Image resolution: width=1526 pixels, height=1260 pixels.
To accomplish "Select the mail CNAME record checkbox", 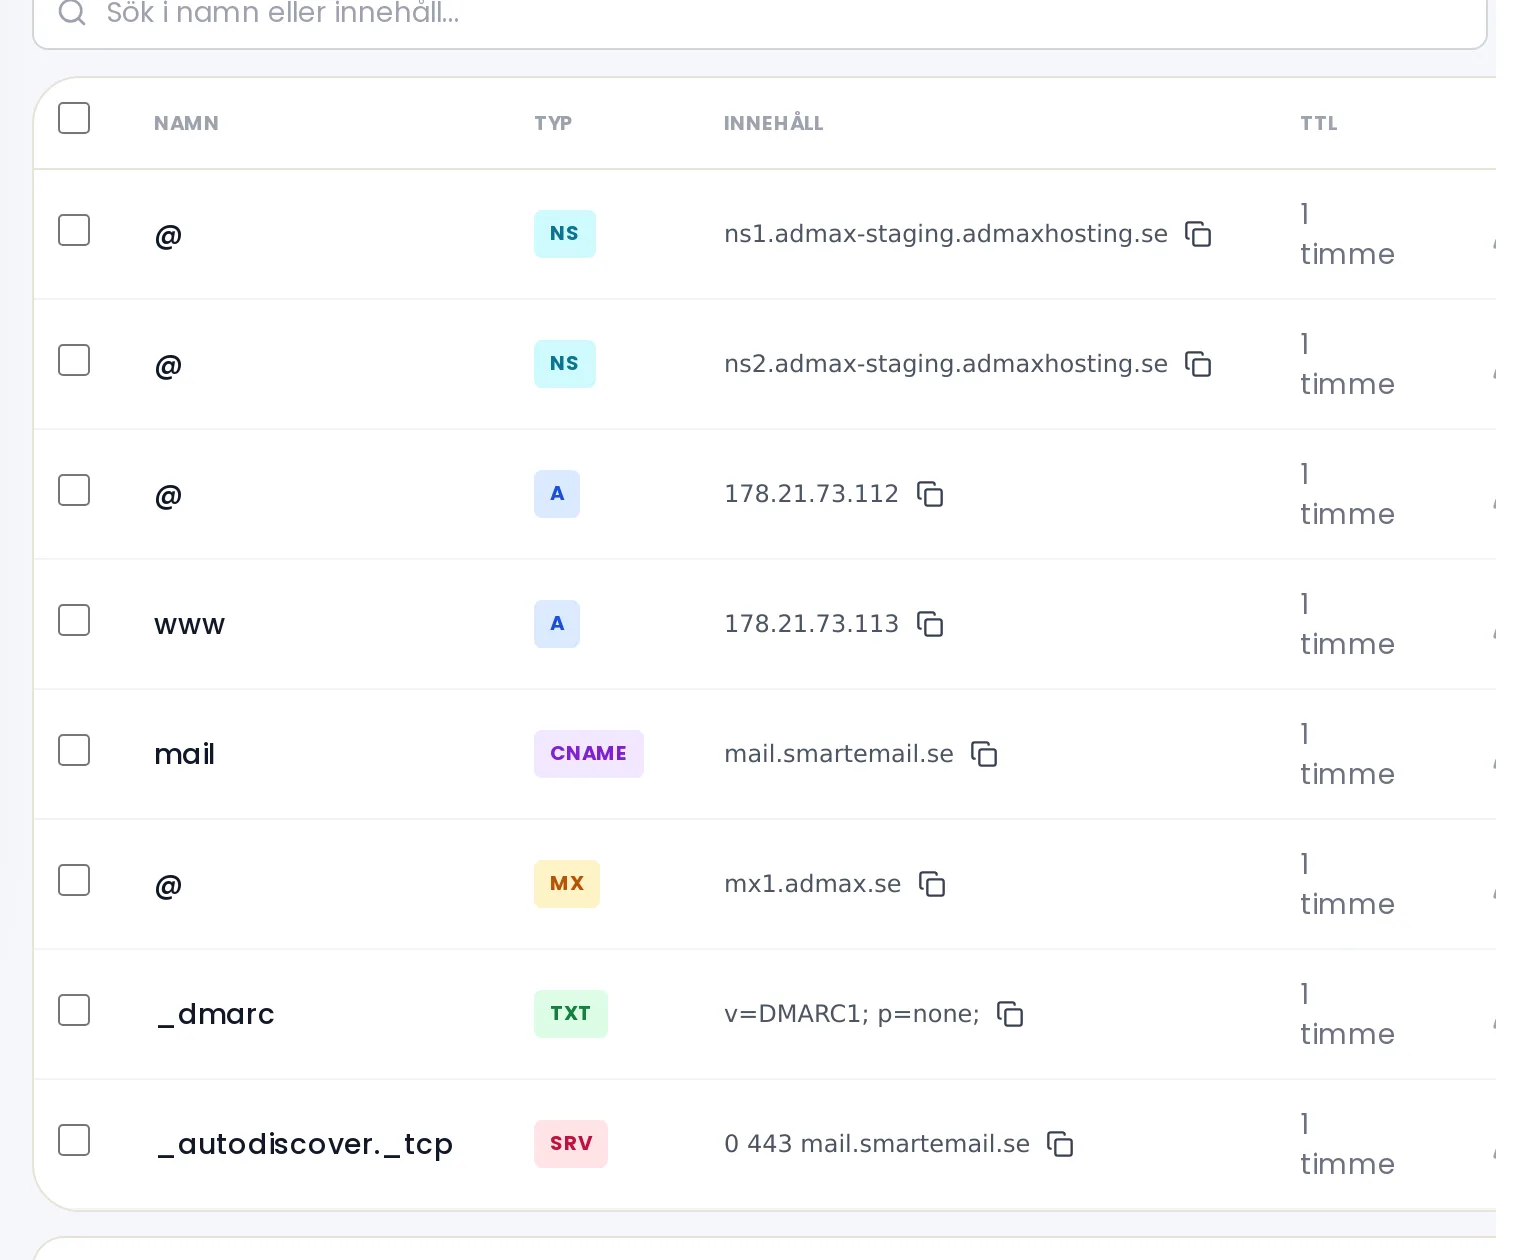I will tap(74, 750).
